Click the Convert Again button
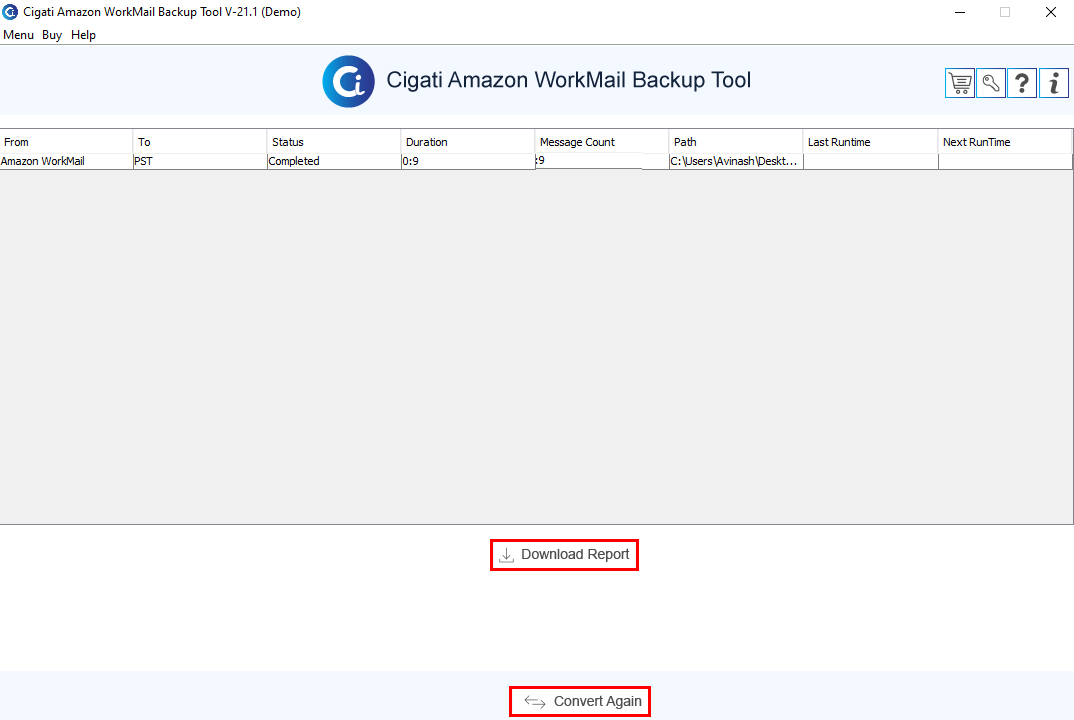Viewport: 1074px width, 720px height. coord(580,702)
